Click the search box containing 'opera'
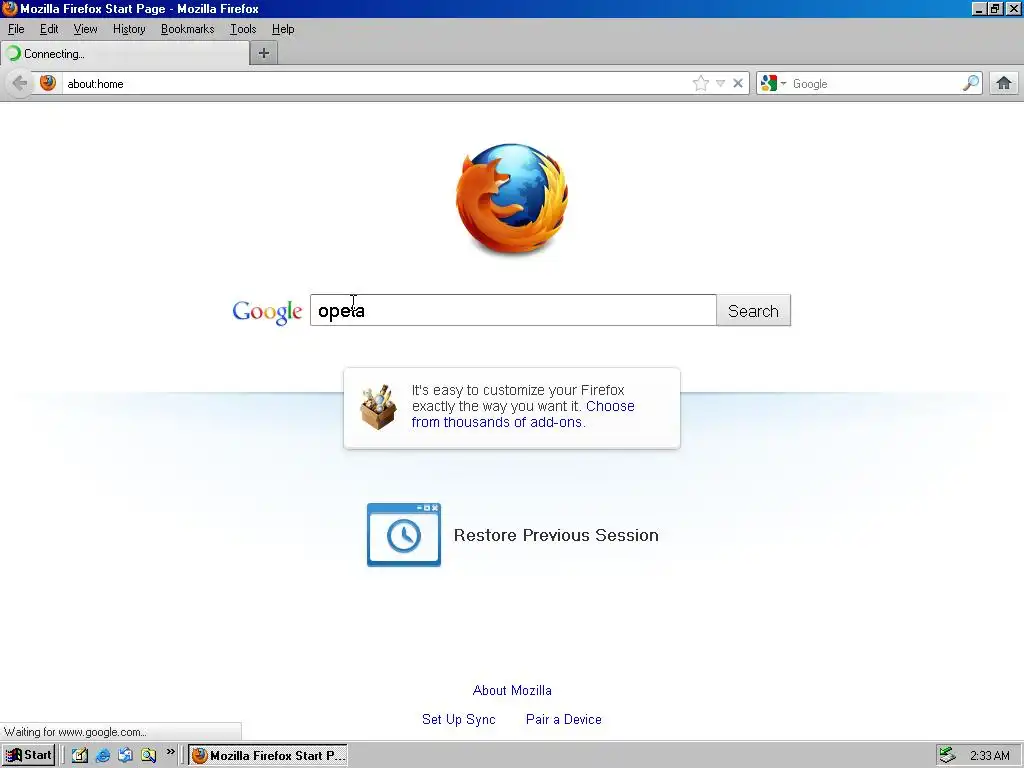1024x768 pixels. coord(513,310)
